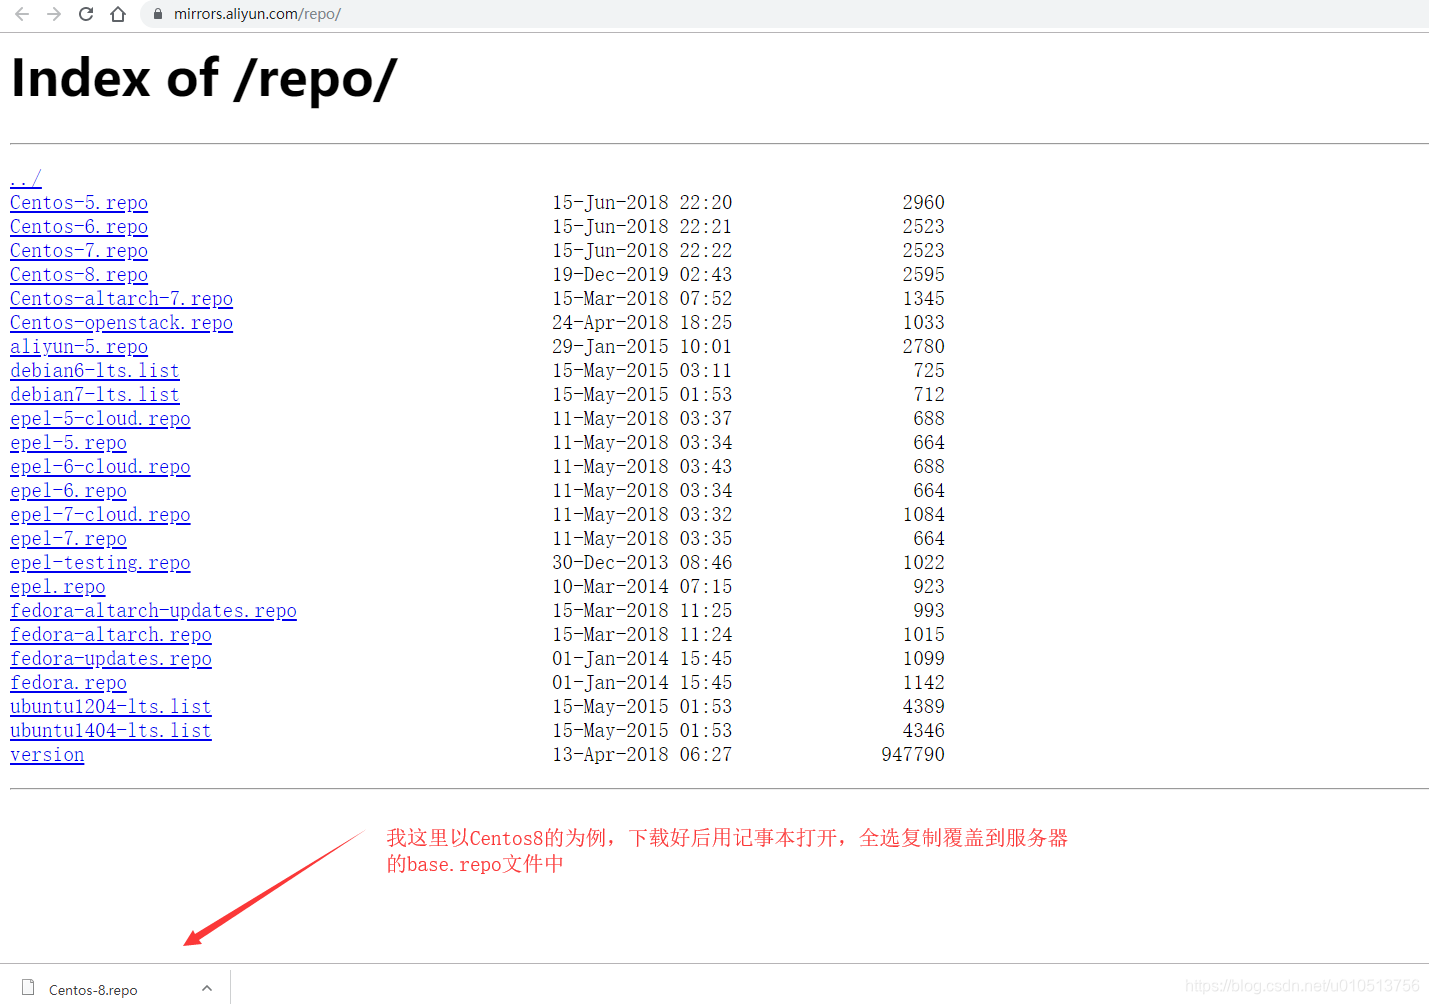Open the Centos-openstack.repo link
Viewport: 1429px width, 1004px height.
click(x=121, y=323)
